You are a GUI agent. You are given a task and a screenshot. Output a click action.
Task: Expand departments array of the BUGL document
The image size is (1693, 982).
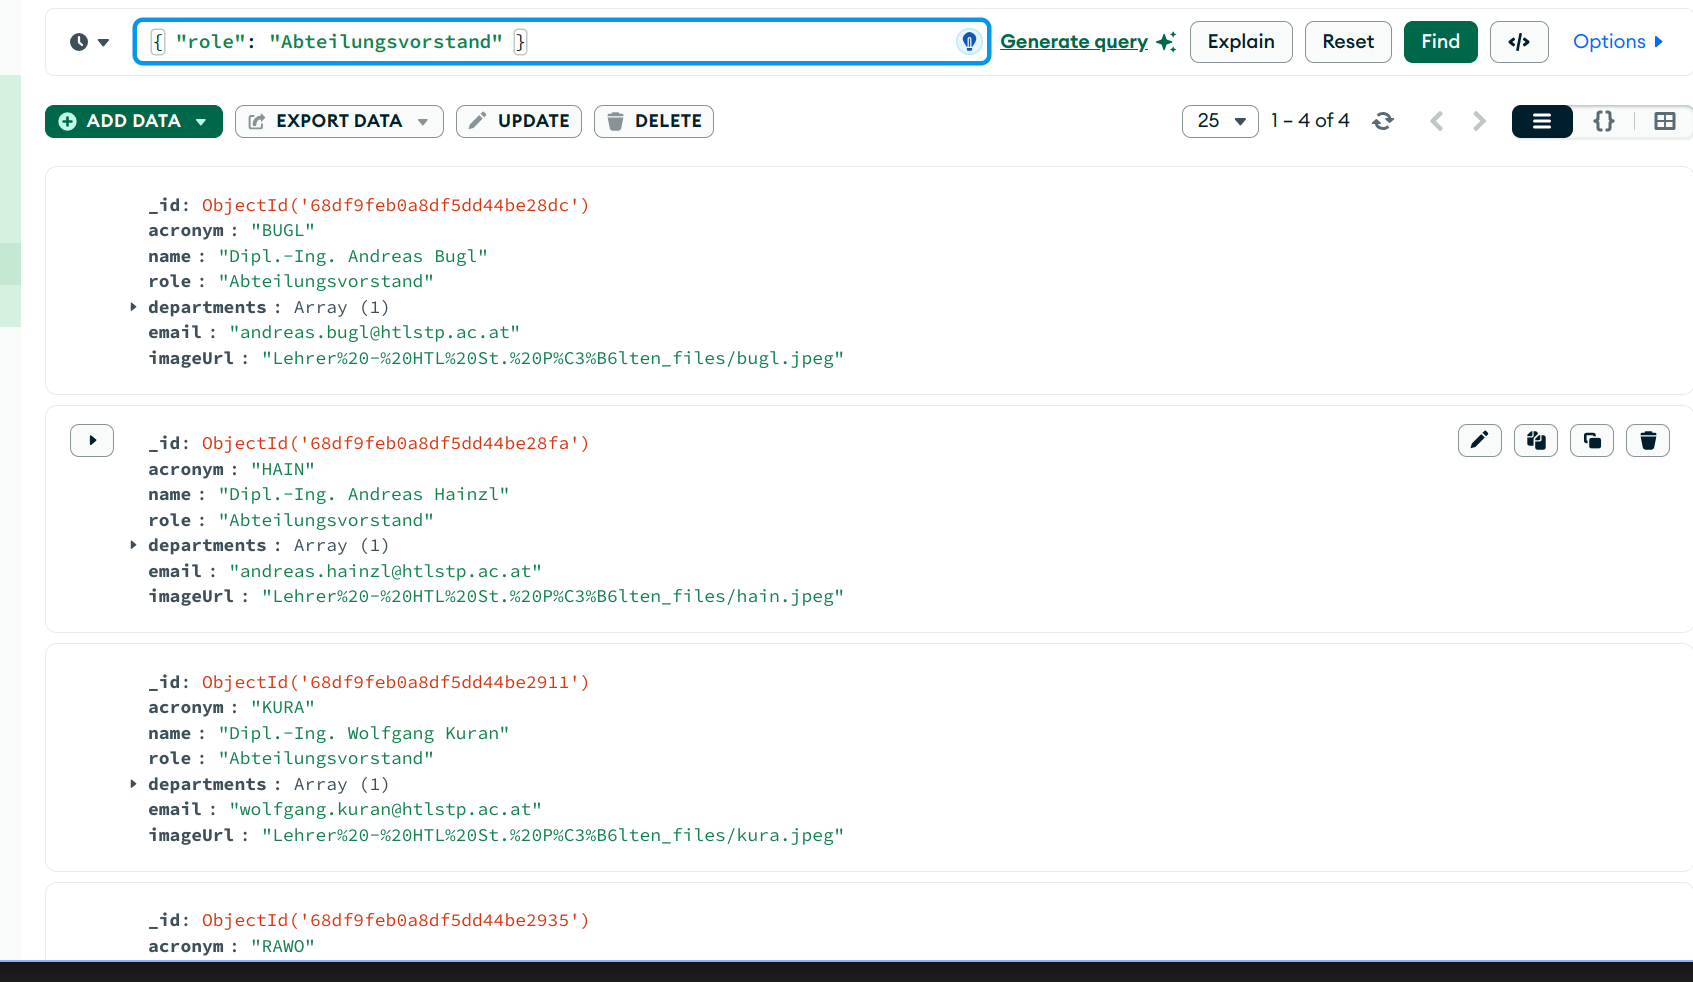(x=133, y=307)
